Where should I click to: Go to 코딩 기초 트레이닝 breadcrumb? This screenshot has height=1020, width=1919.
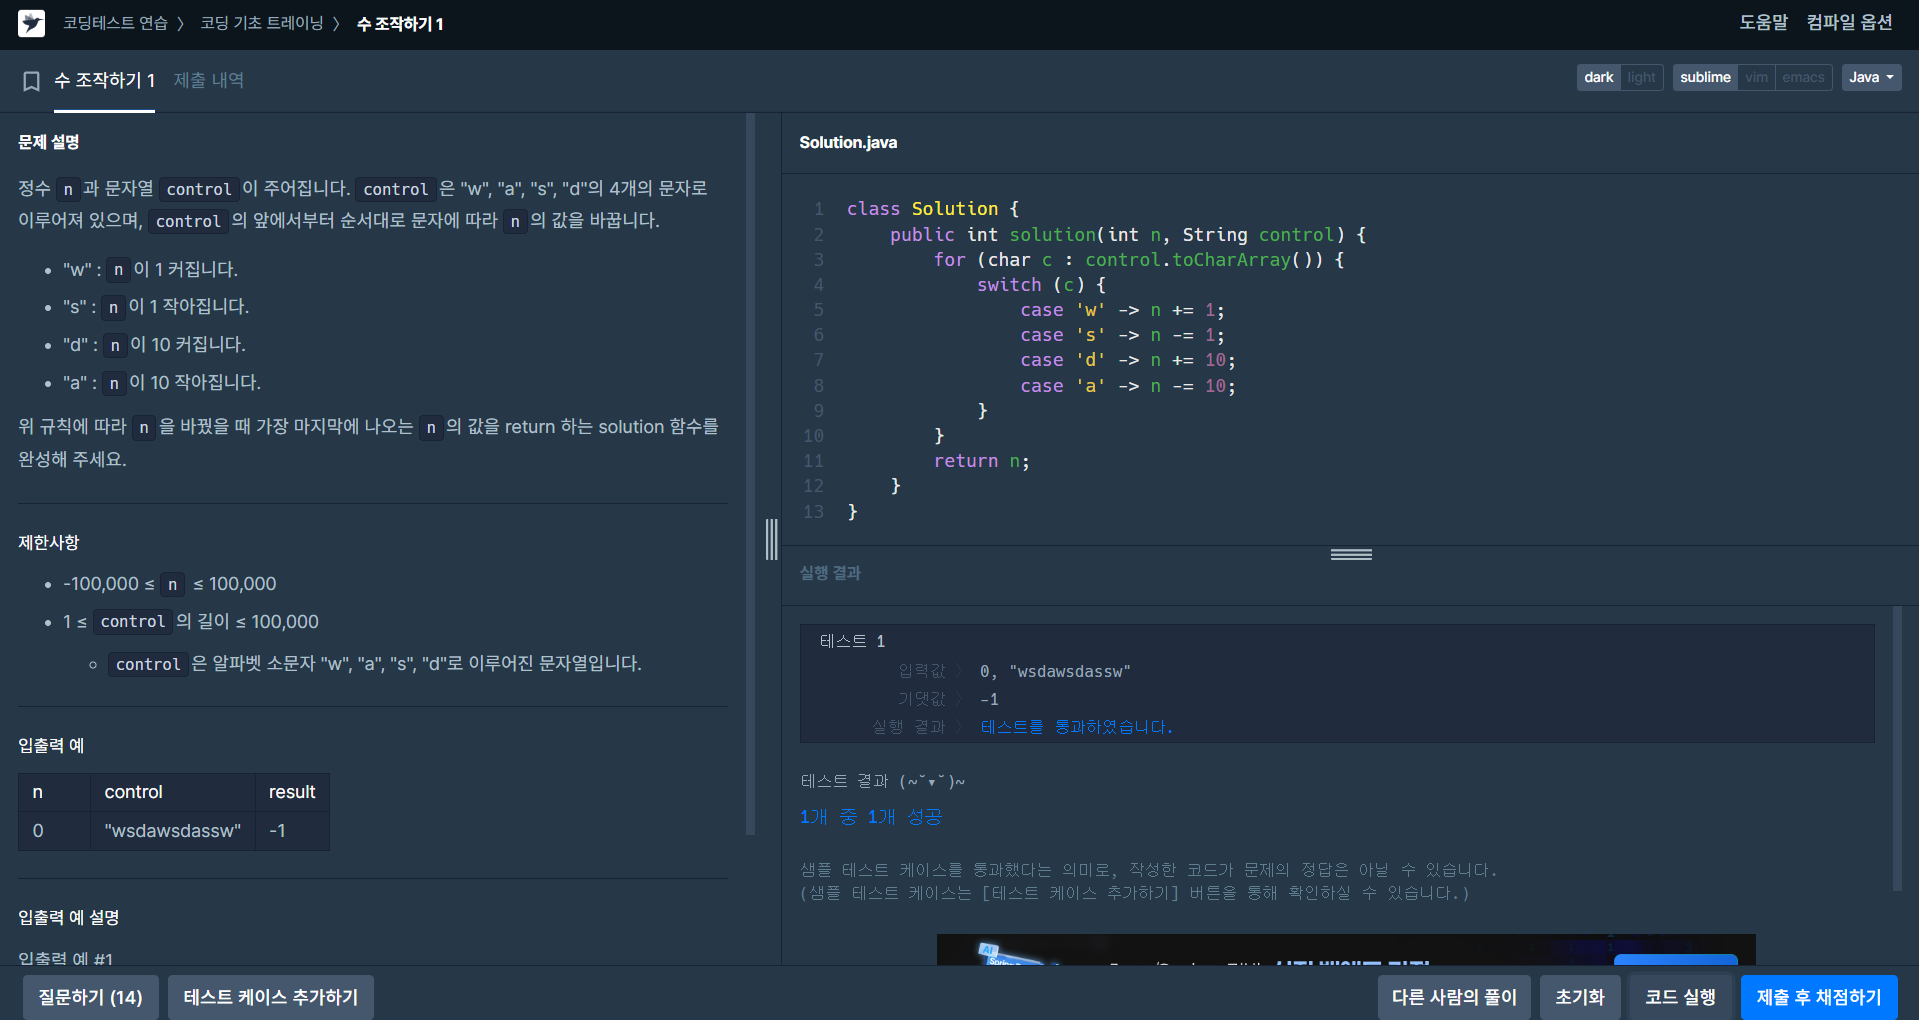click(262, 23)
